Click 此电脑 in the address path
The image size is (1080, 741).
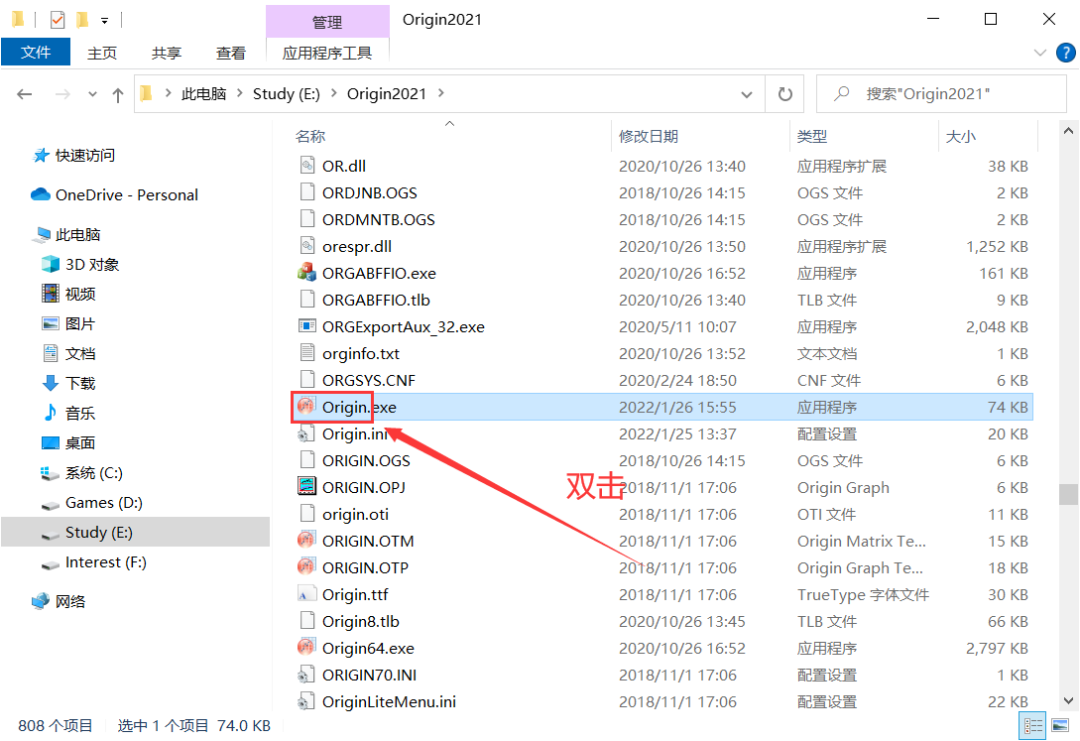tap(204, 94)
